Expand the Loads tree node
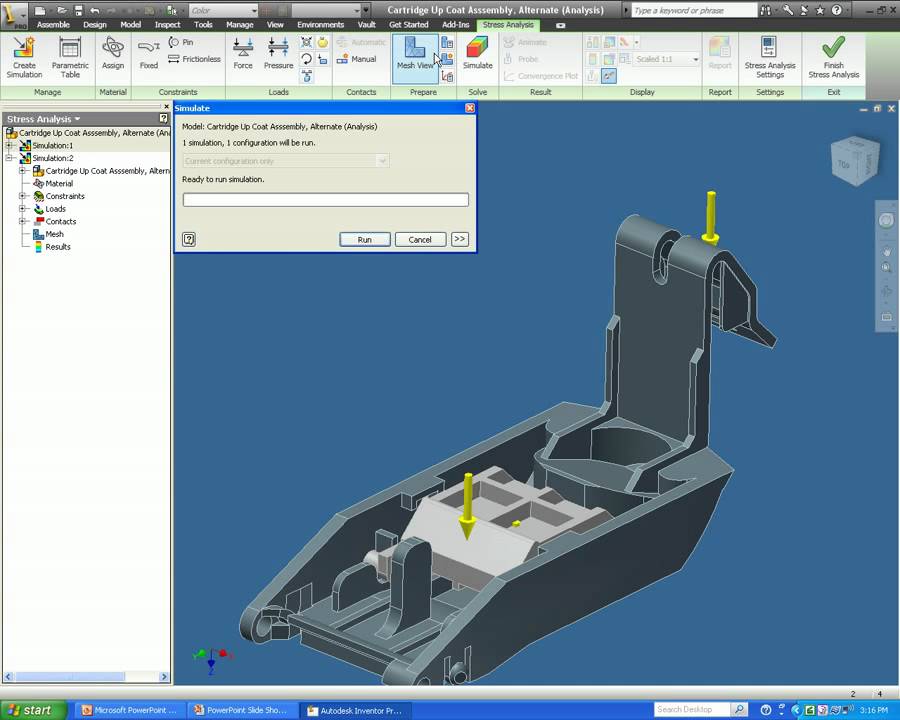Screen dimensions: 900x720 [22, 208]
